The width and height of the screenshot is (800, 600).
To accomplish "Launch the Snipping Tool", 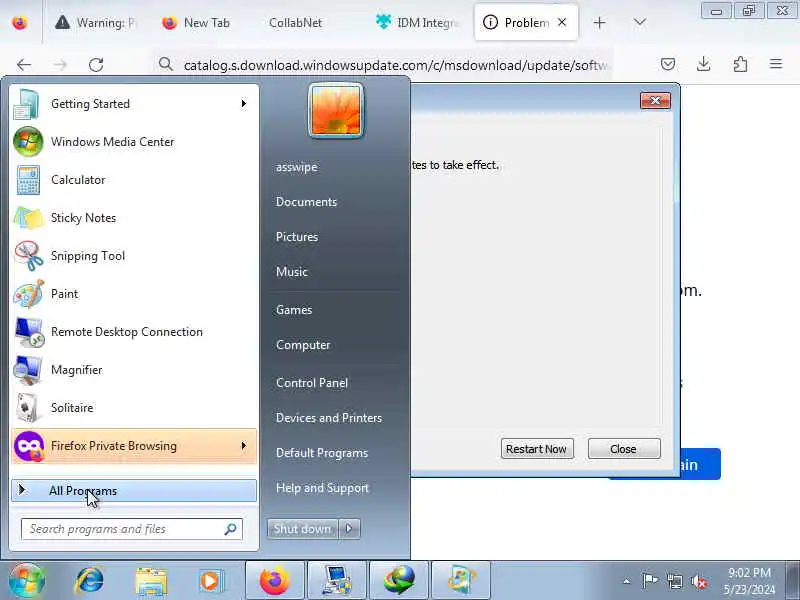I will 134,256.
